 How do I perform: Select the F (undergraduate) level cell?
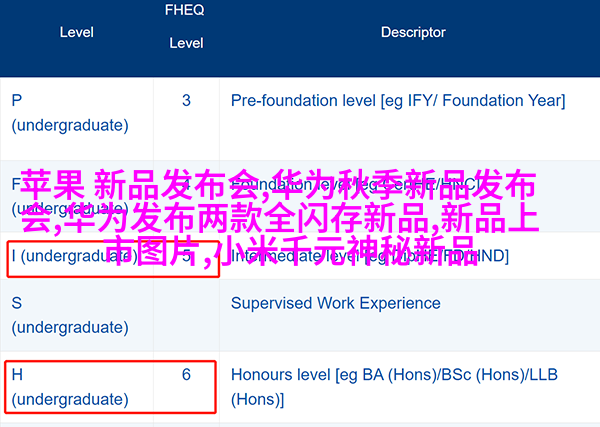pyautogui.click(x=70, y=196)
